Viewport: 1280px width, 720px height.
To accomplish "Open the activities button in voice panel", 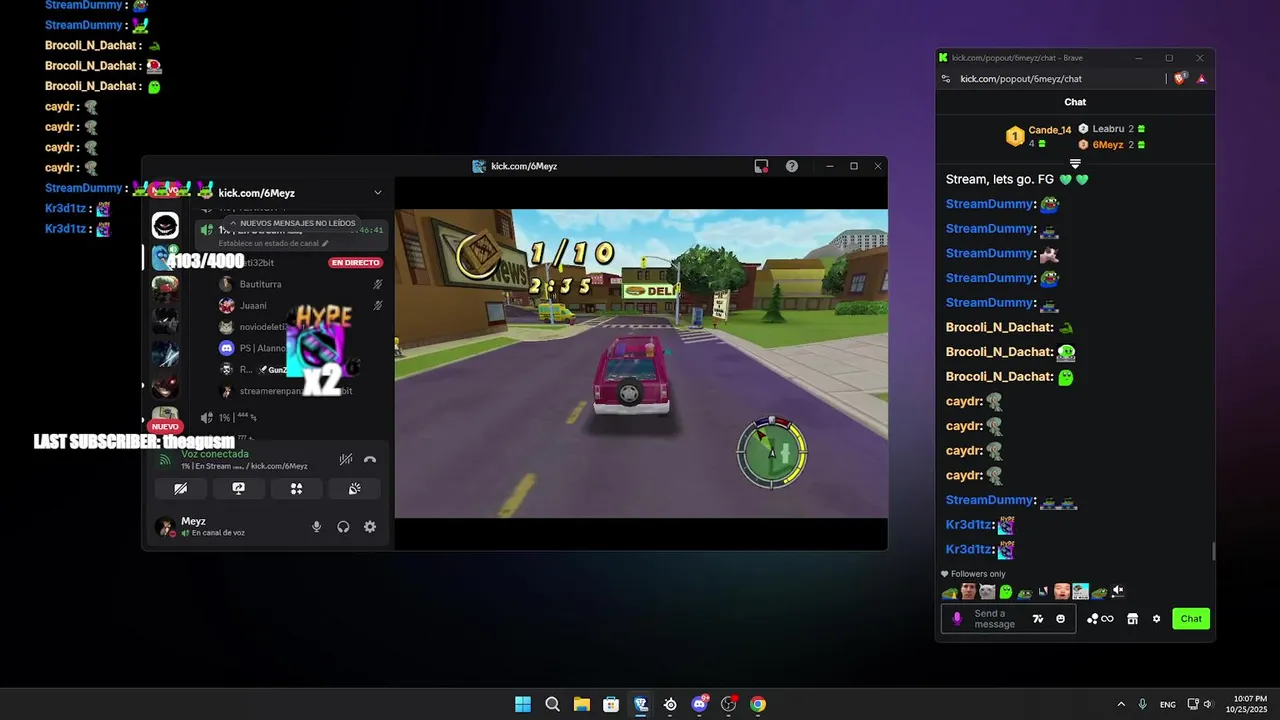I will [x=296, y=489].
